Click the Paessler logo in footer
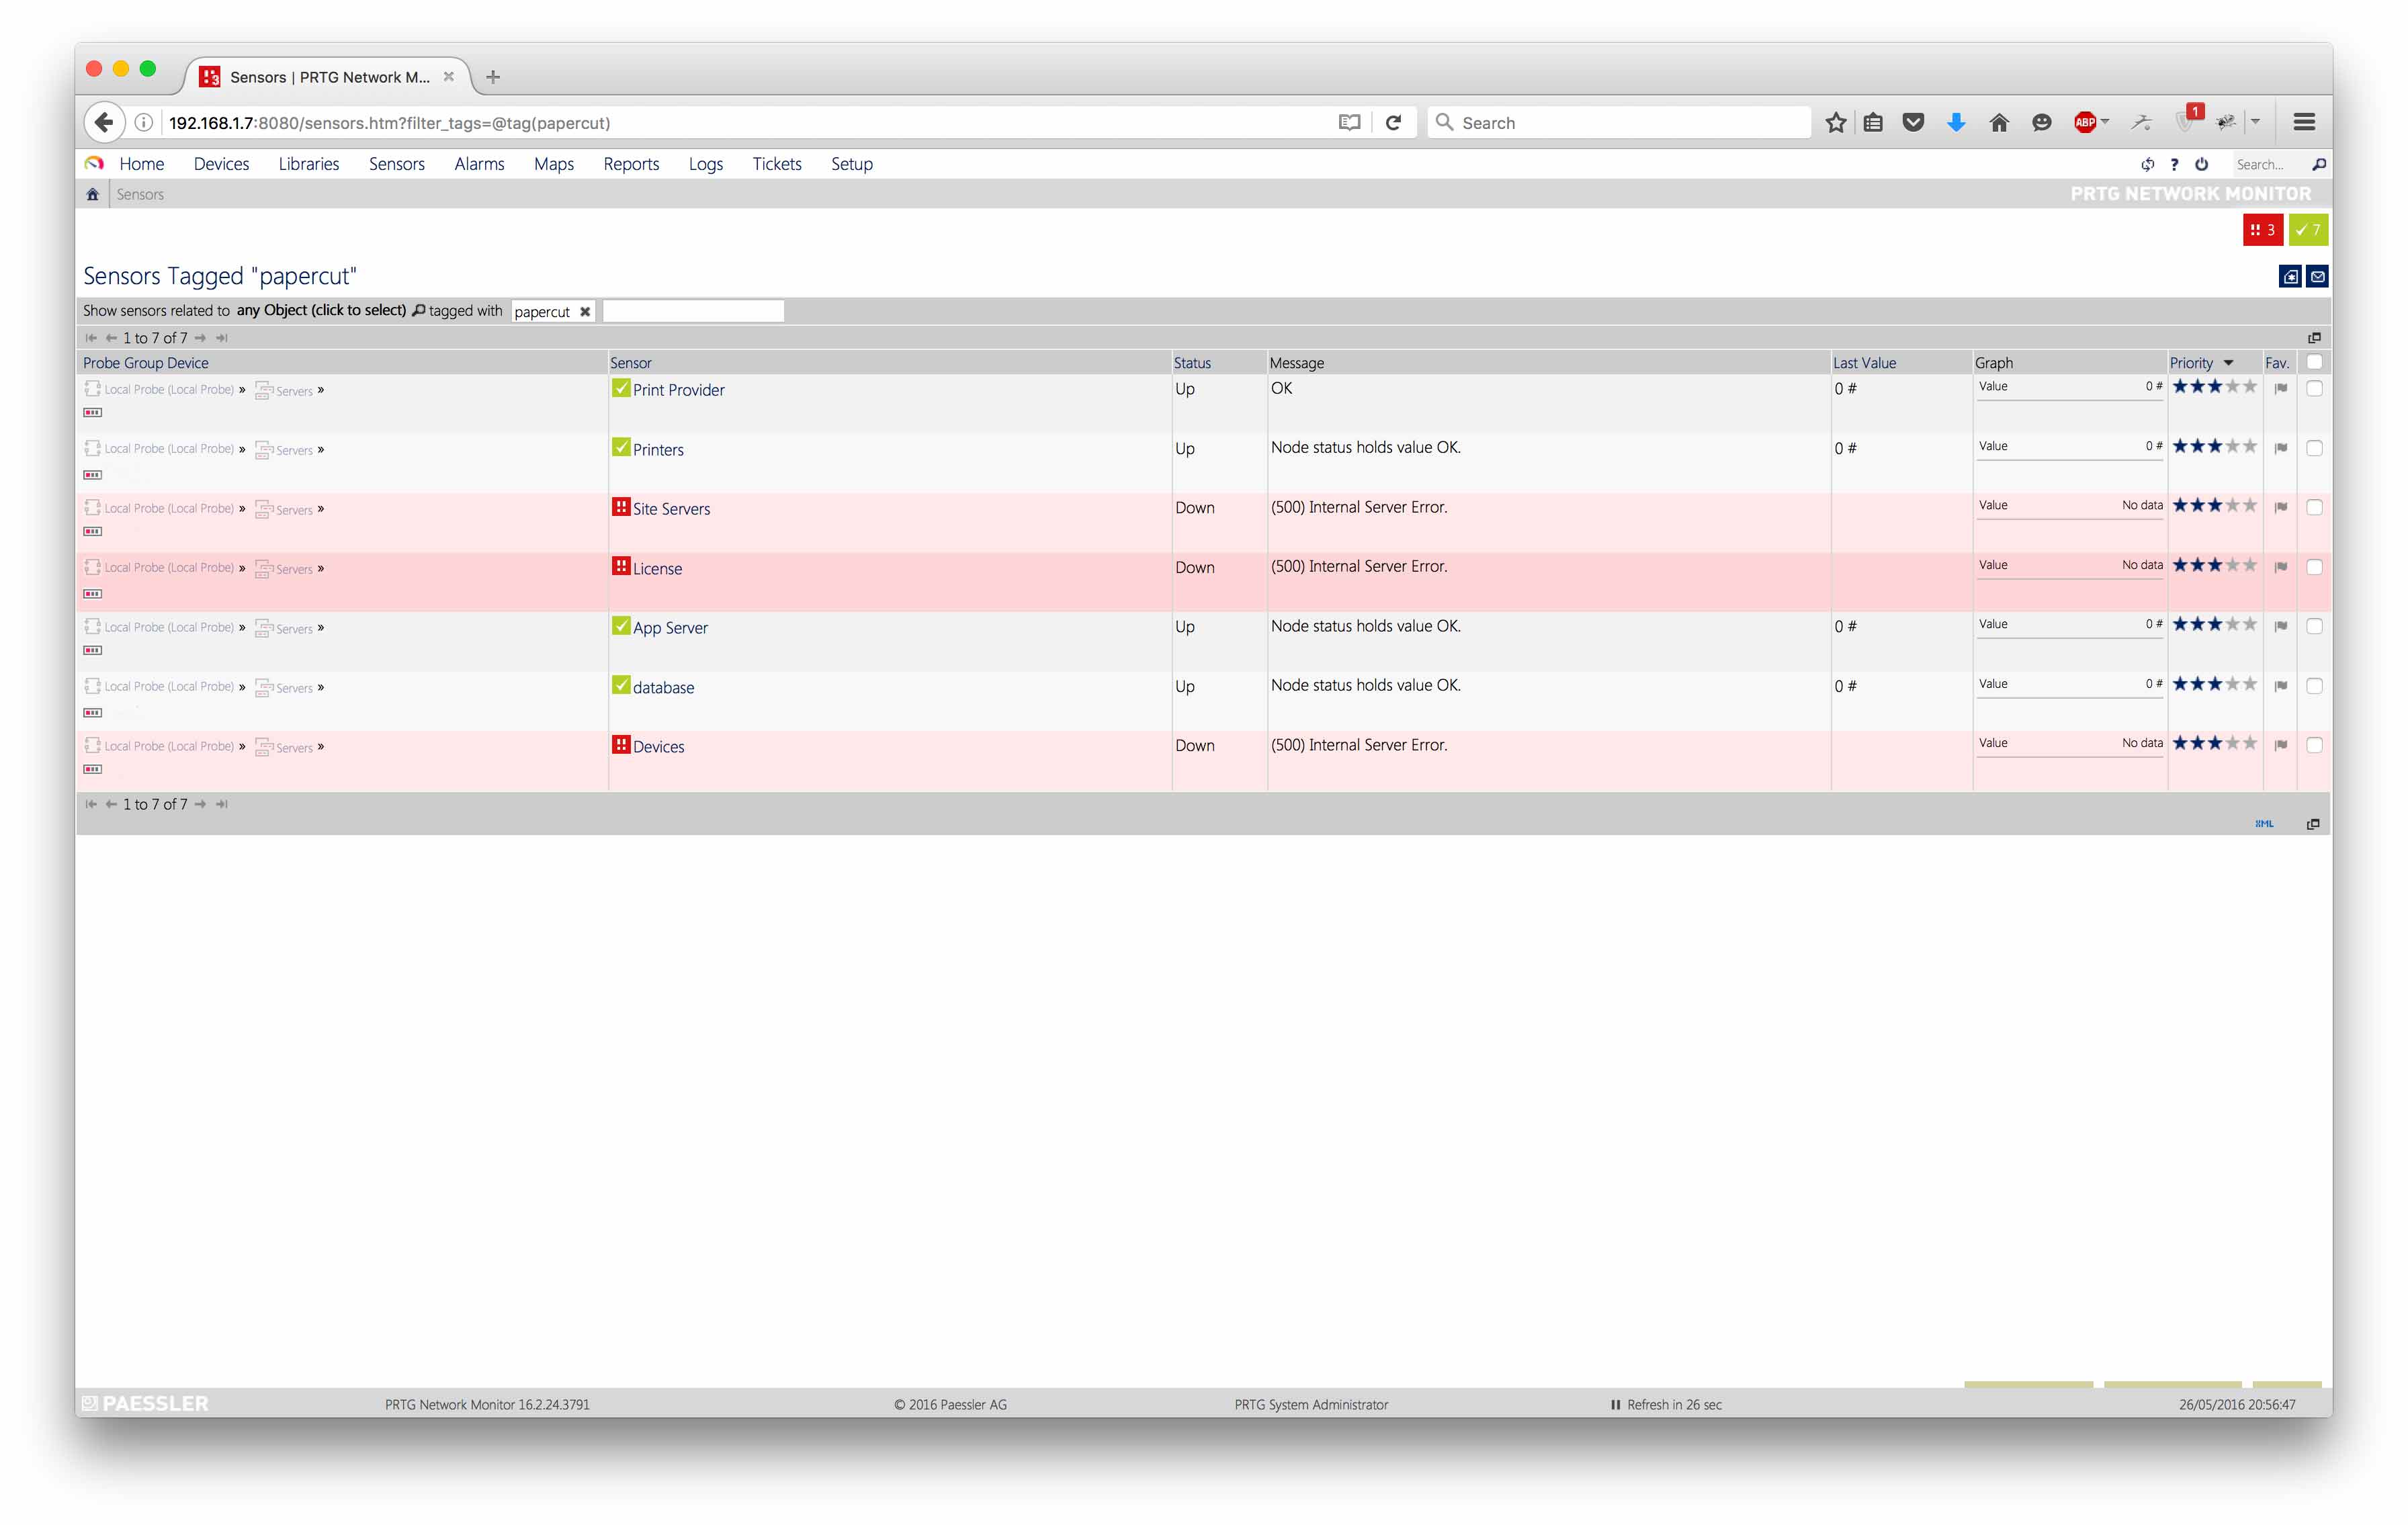 145,1403
